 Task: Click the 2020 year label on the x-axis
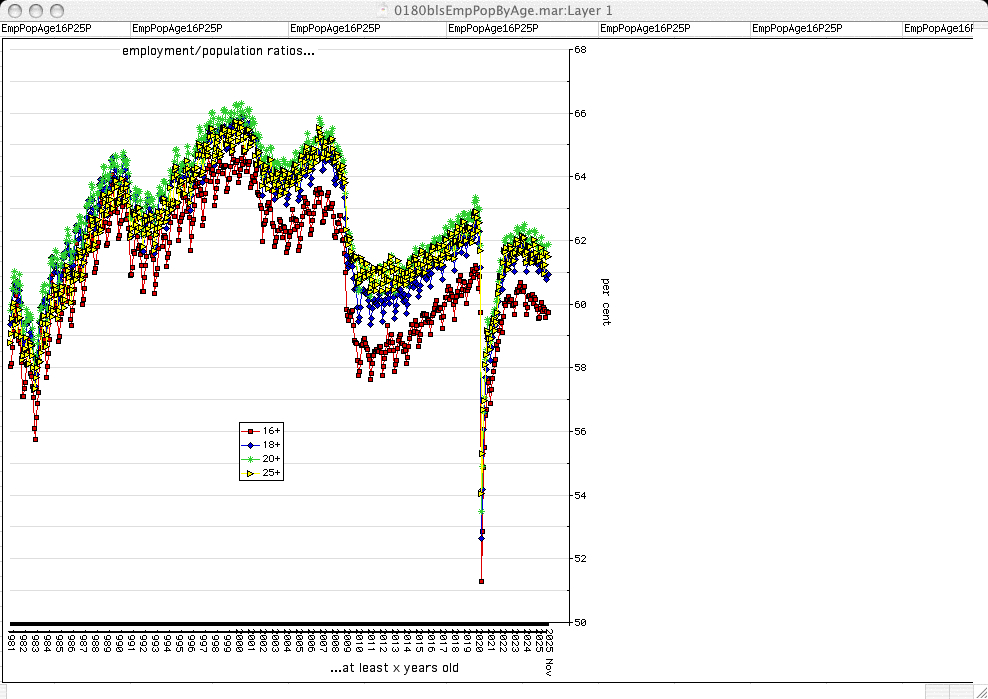point(480,640)
